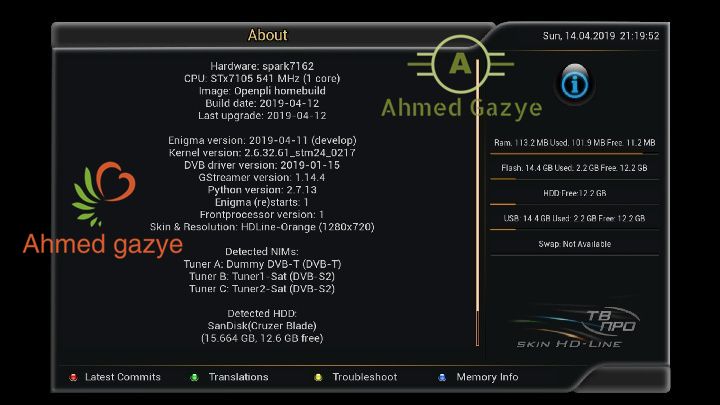Click the 'Hardware: spark7162' line
The width and height of the screenshot is (720, 405).
point(262,66)
